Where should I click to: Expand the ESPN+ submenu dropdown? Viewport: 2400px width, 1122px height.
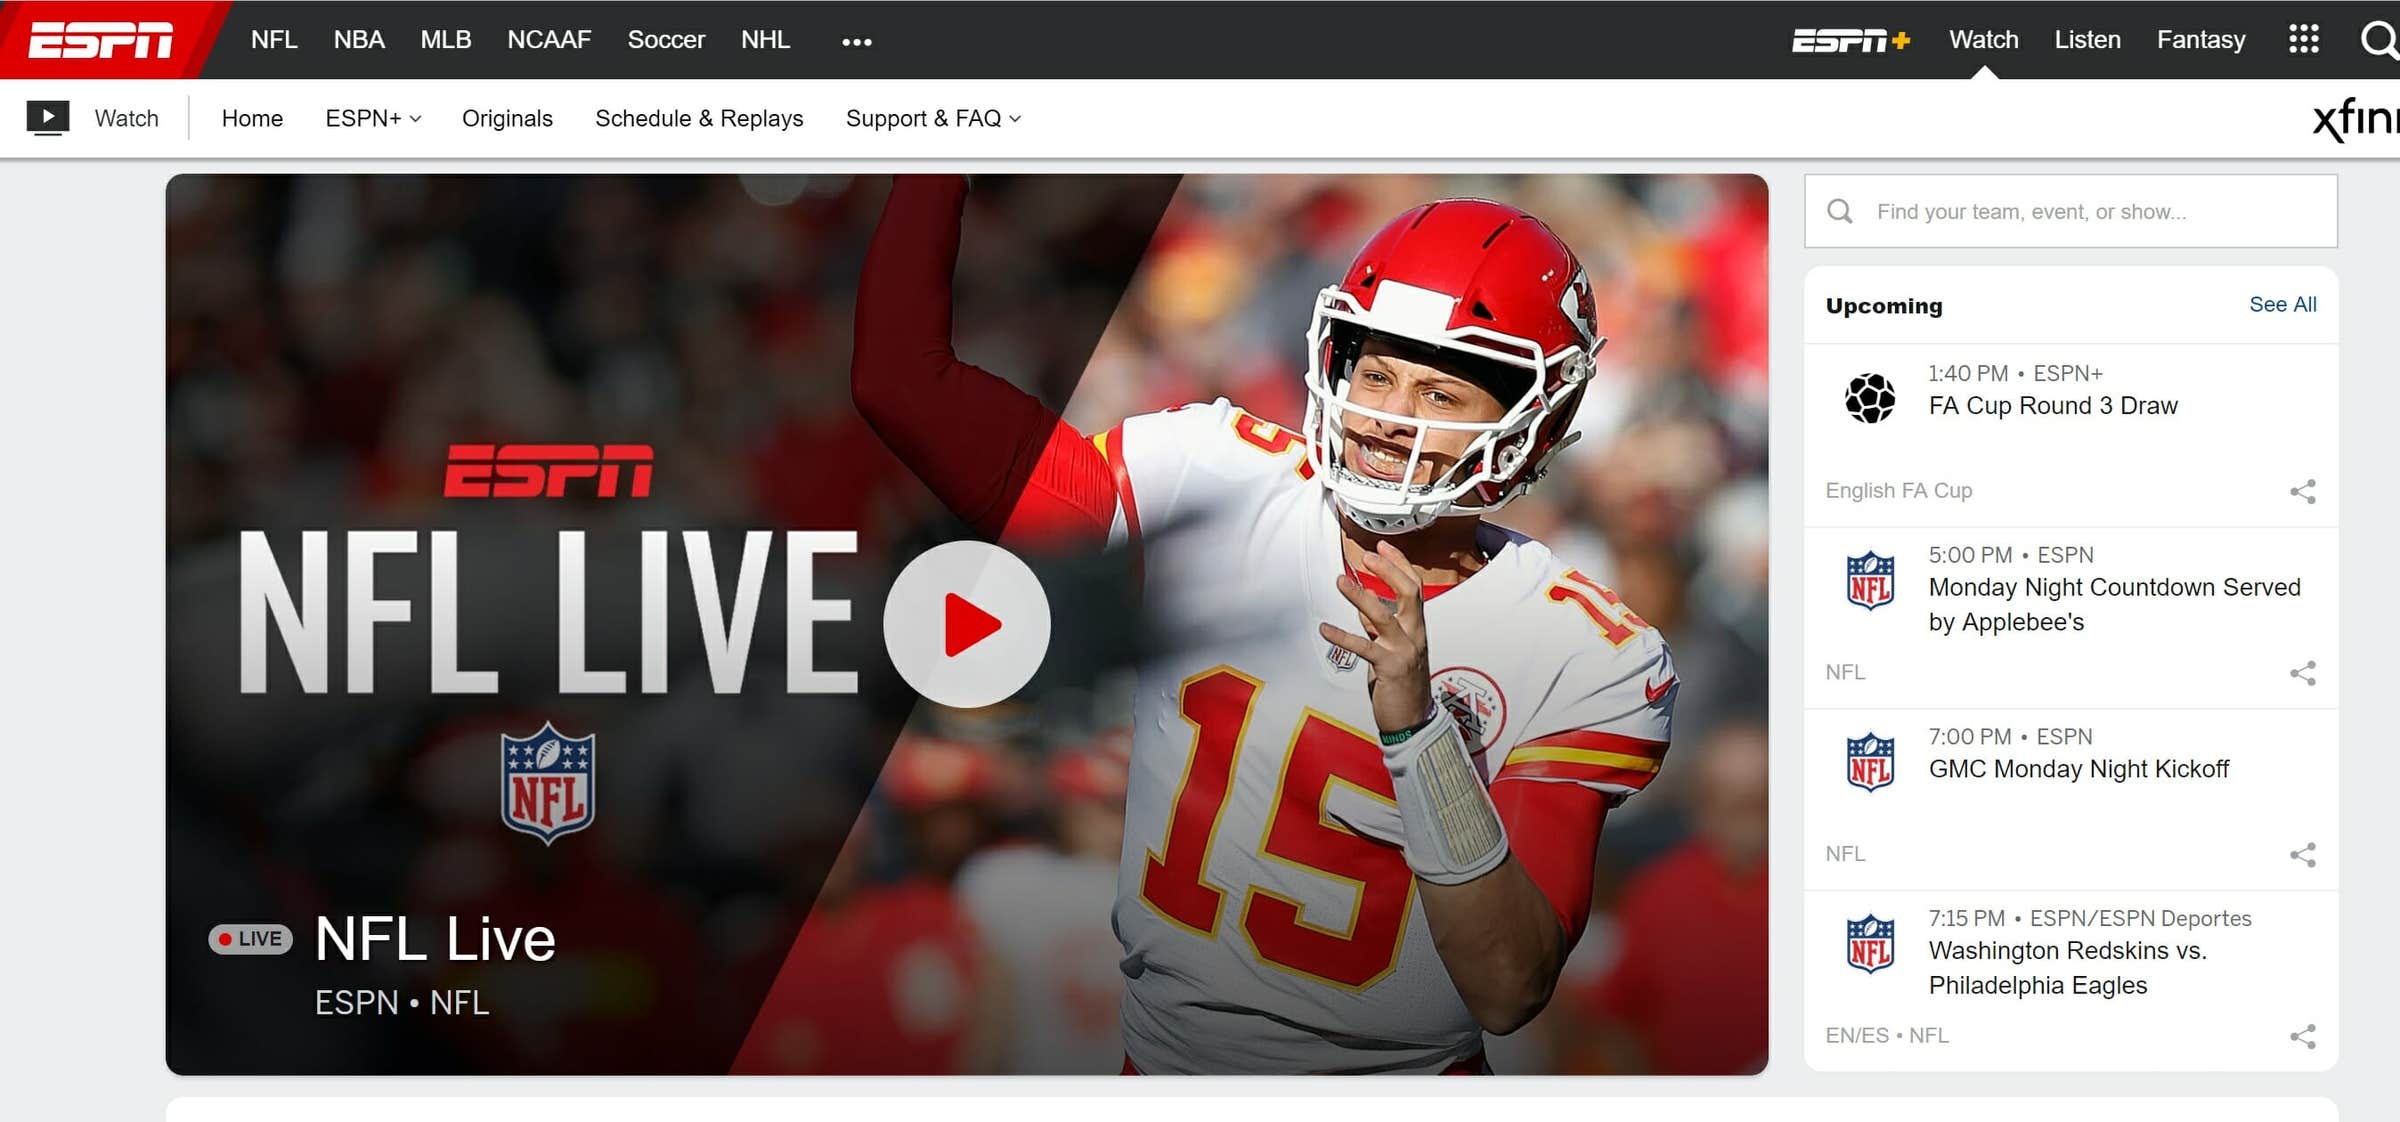(373, 118)
